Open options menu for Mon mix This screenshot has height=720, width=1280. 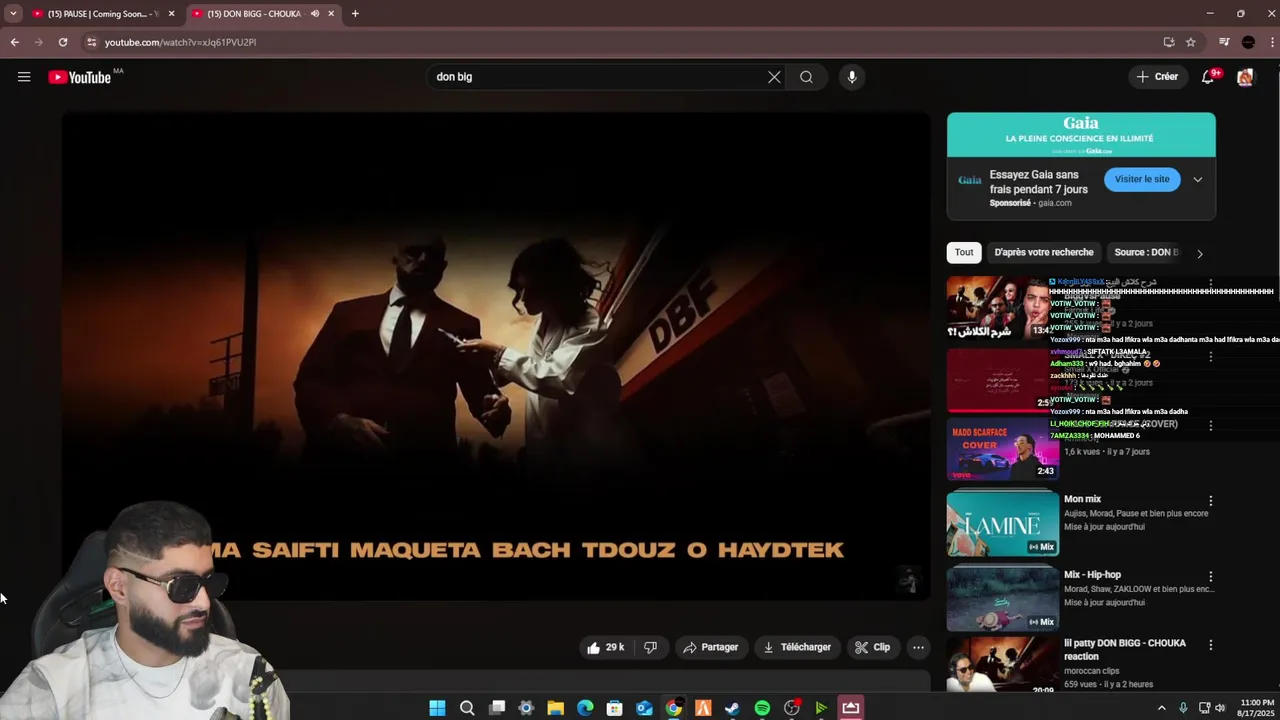click(1211, 500)
